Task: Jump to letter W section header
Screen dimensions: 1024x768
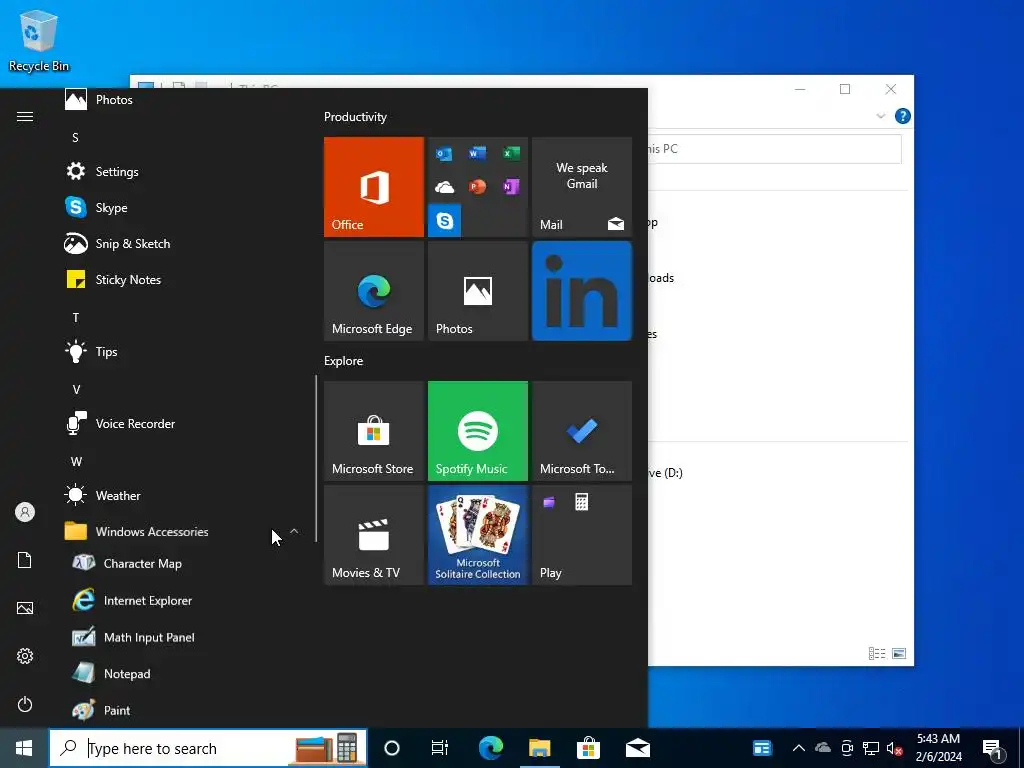Action: click(x=76, y=462)
